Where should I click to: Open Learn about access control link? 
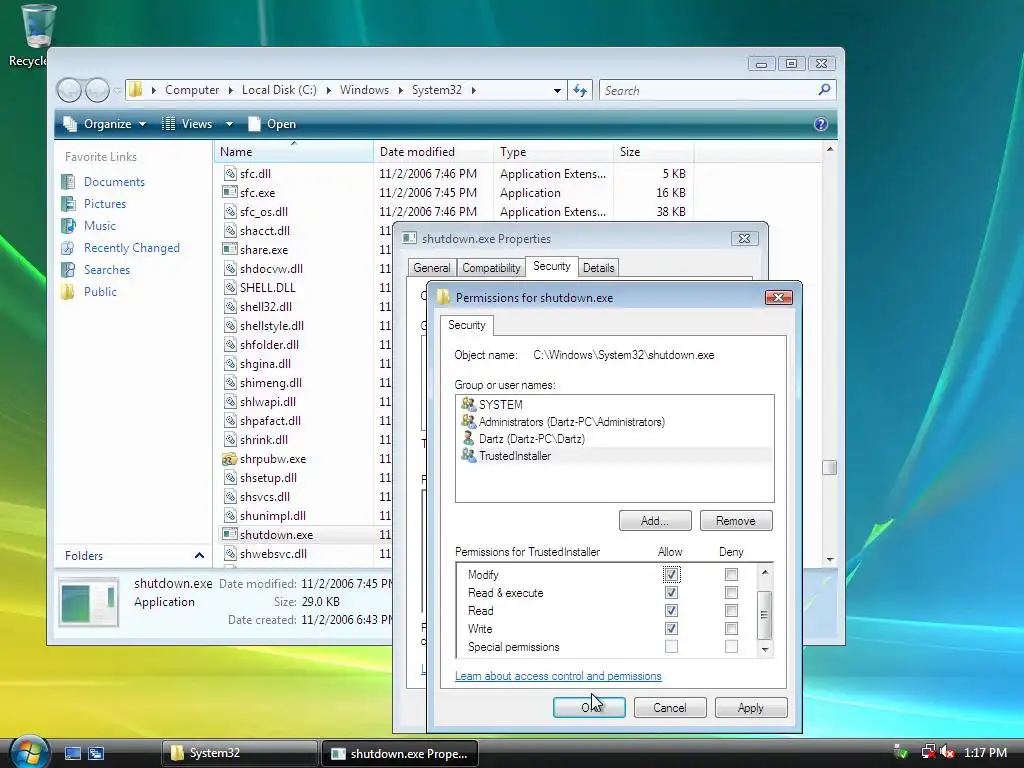click(x=558, y=676)
